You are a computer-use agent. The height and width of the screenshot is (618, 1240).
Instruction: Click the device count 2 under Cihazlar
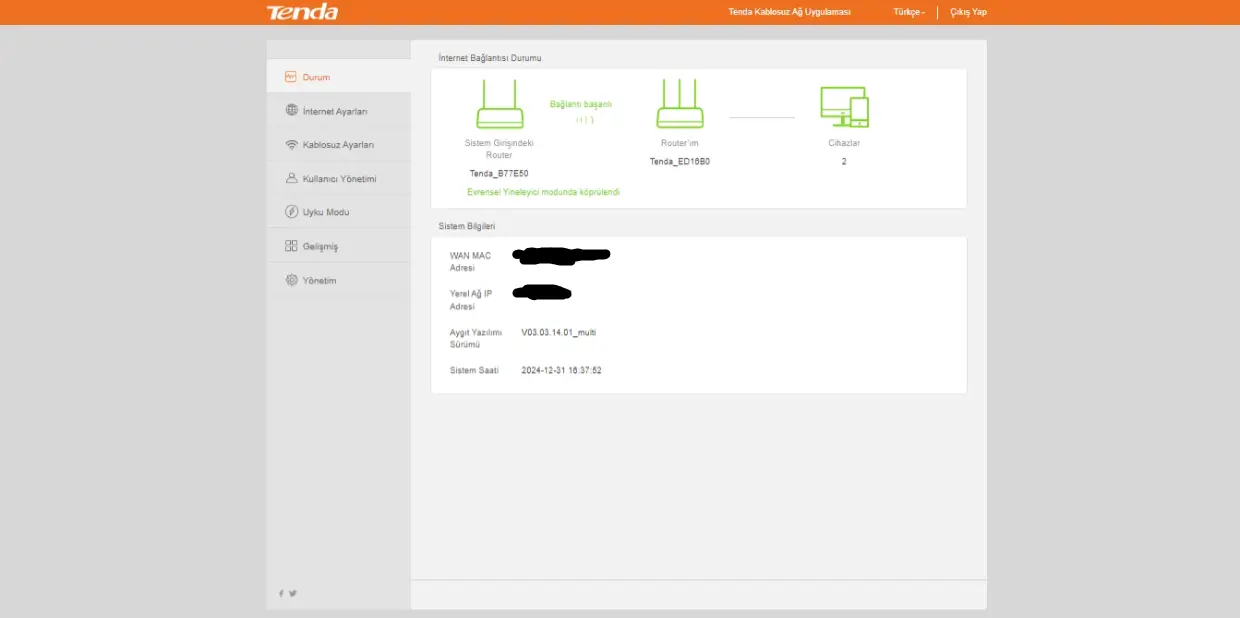pyautogui.click(x=844, y=161)
